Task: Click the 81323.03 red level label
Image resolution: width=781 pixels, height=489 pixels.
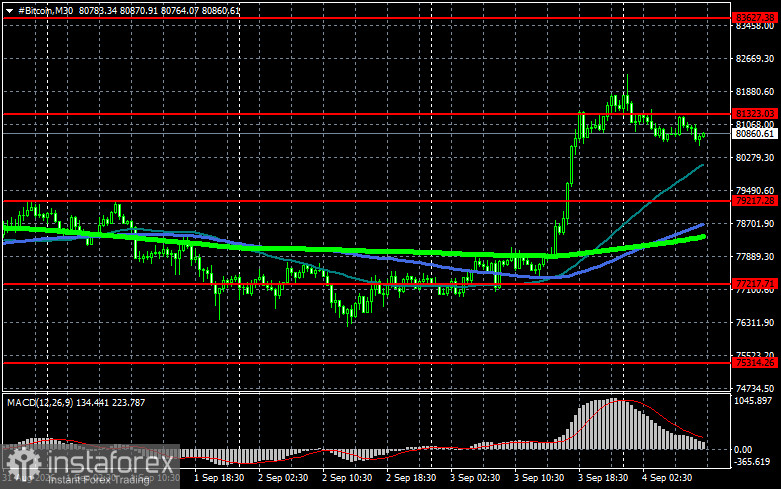Action: pos(755,114)
